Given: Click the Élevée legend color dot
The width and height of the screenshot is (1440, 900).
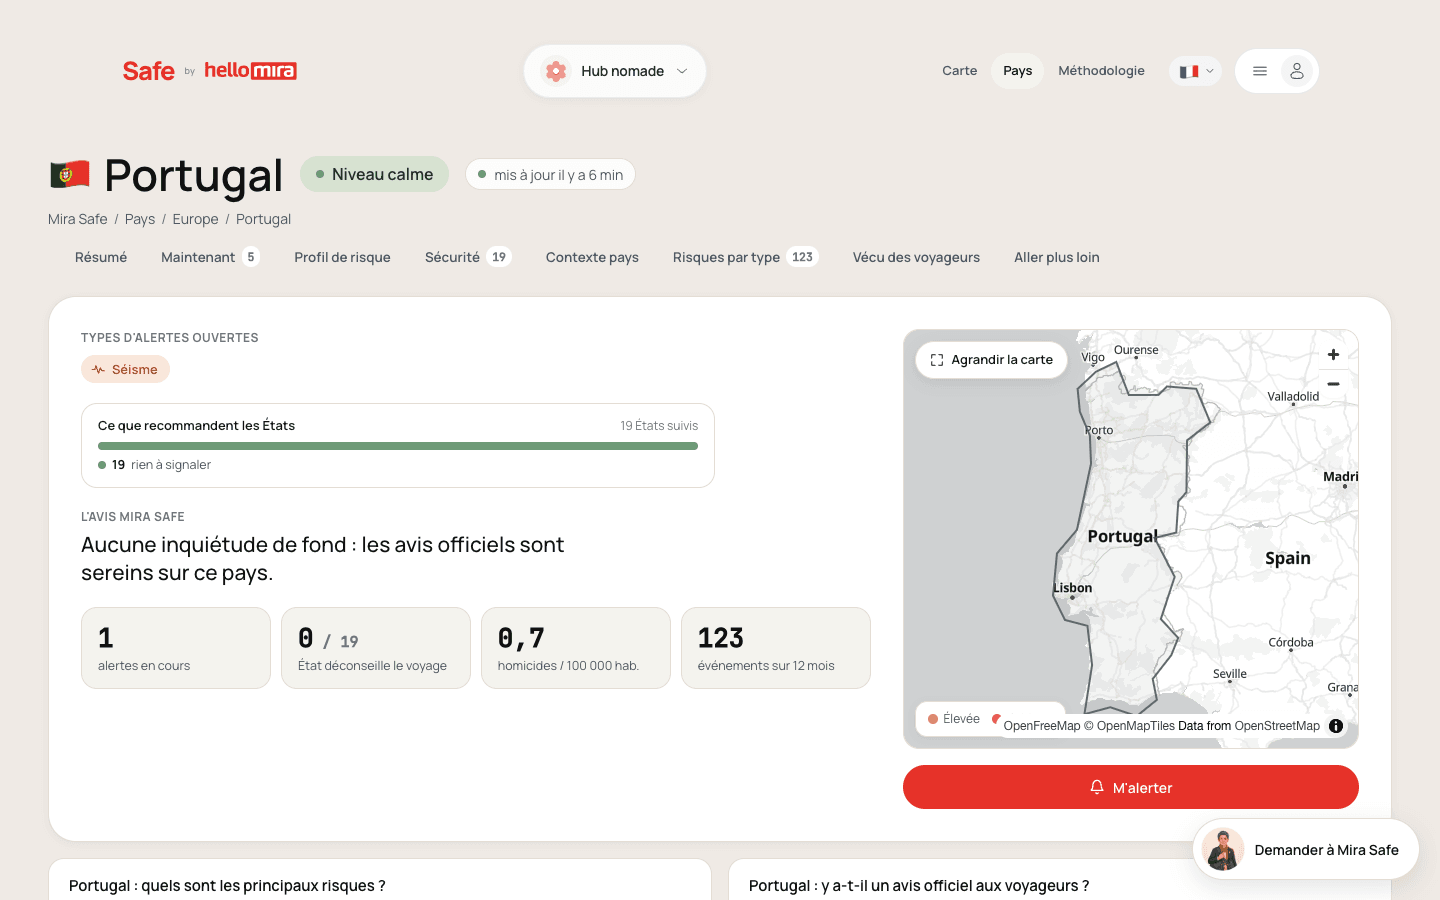Looking at the screenshot, I should [x=933, y=719].
